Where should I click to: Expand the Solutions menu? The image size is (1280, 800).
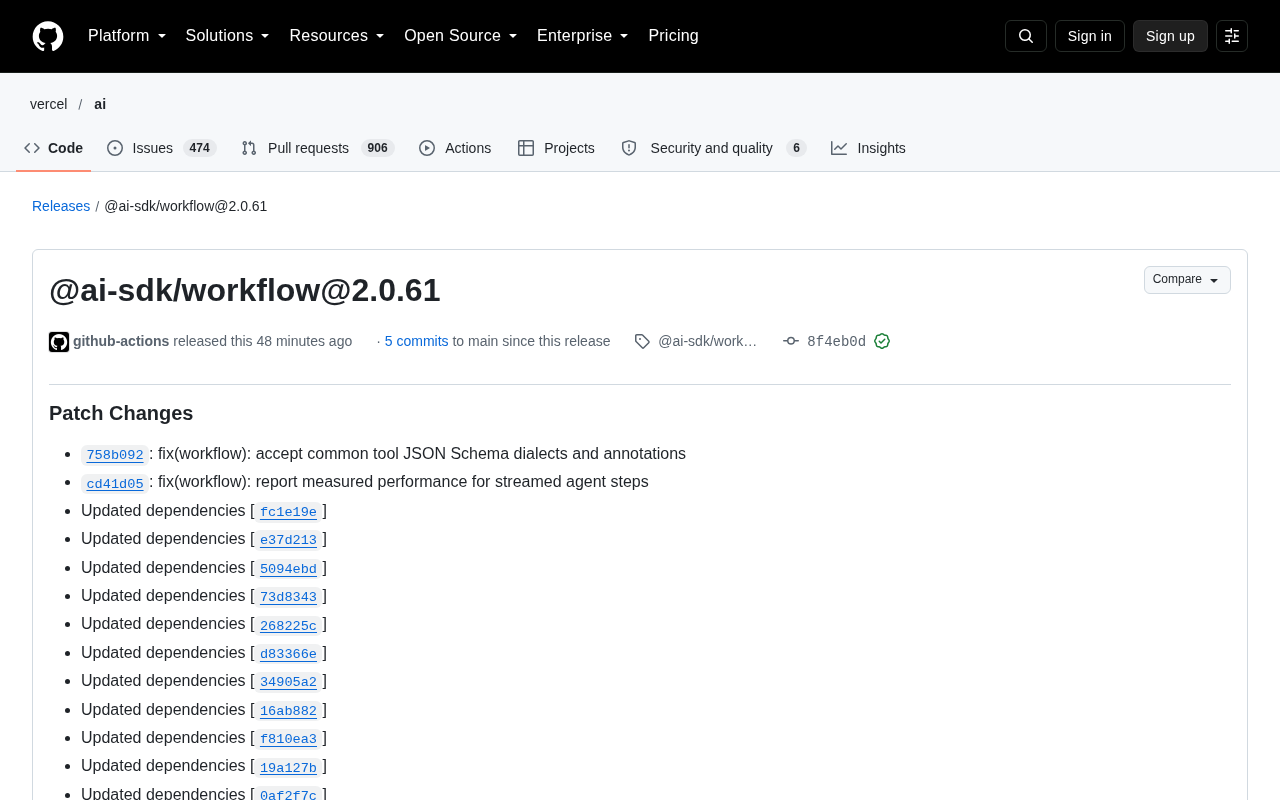pyautogui.click(x=228, y=36)
